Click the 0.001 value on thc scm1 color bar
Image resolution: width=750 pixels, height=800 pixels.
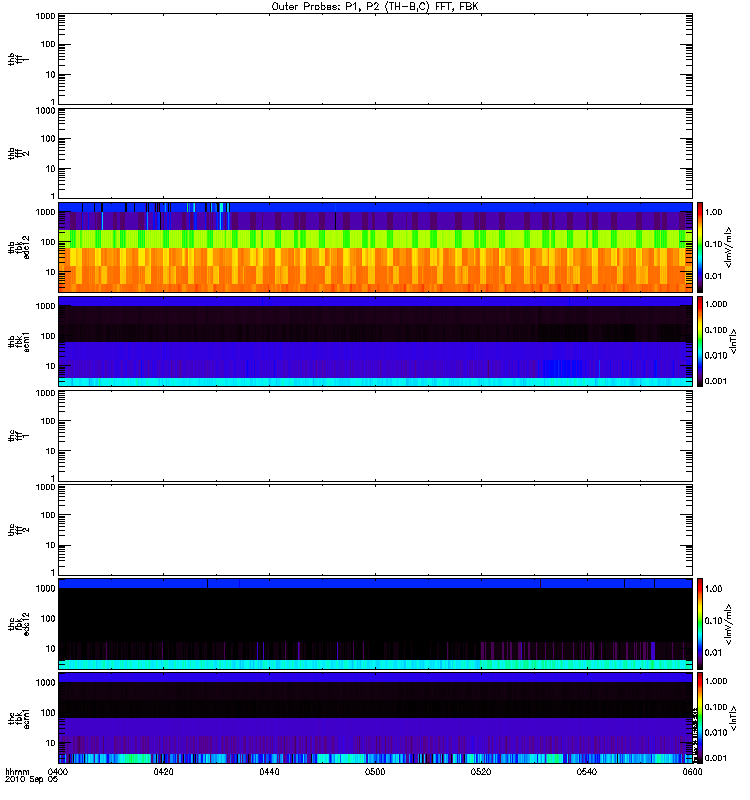716,758
